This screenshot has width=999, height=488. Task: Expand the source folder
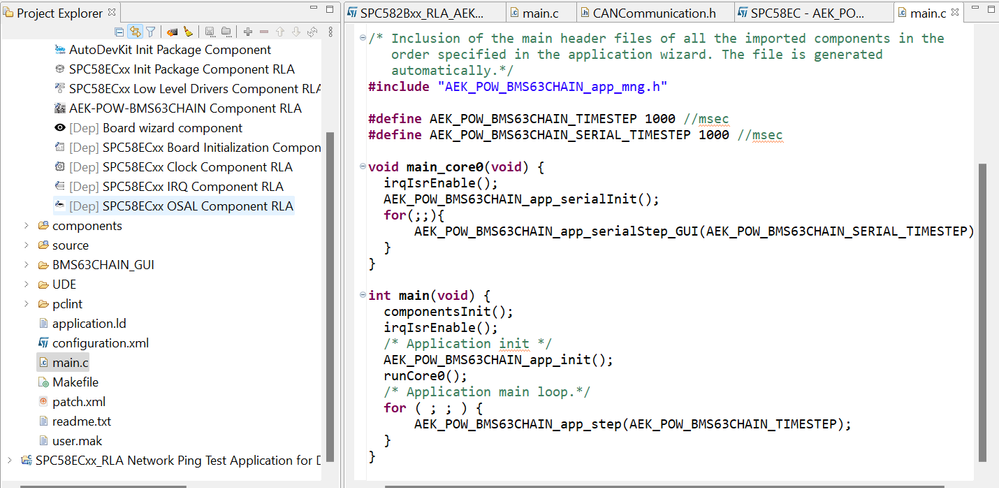pos(26,246)
